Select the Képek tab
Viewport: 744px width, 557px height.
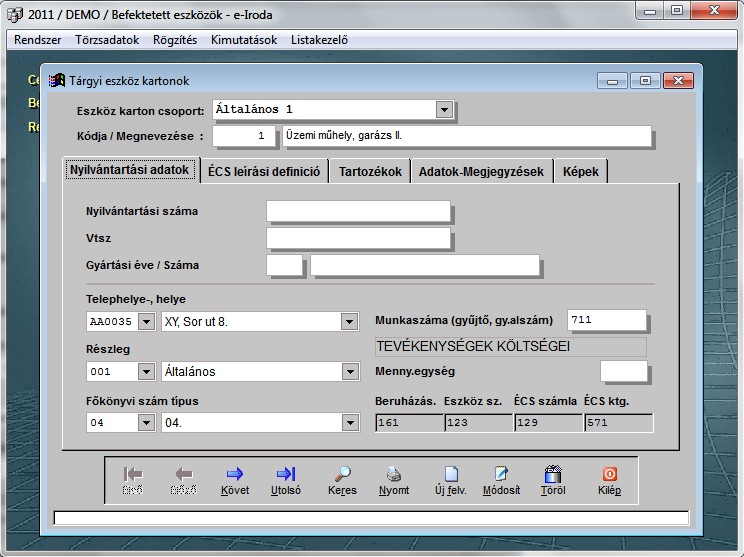click(x=580, y=171)
